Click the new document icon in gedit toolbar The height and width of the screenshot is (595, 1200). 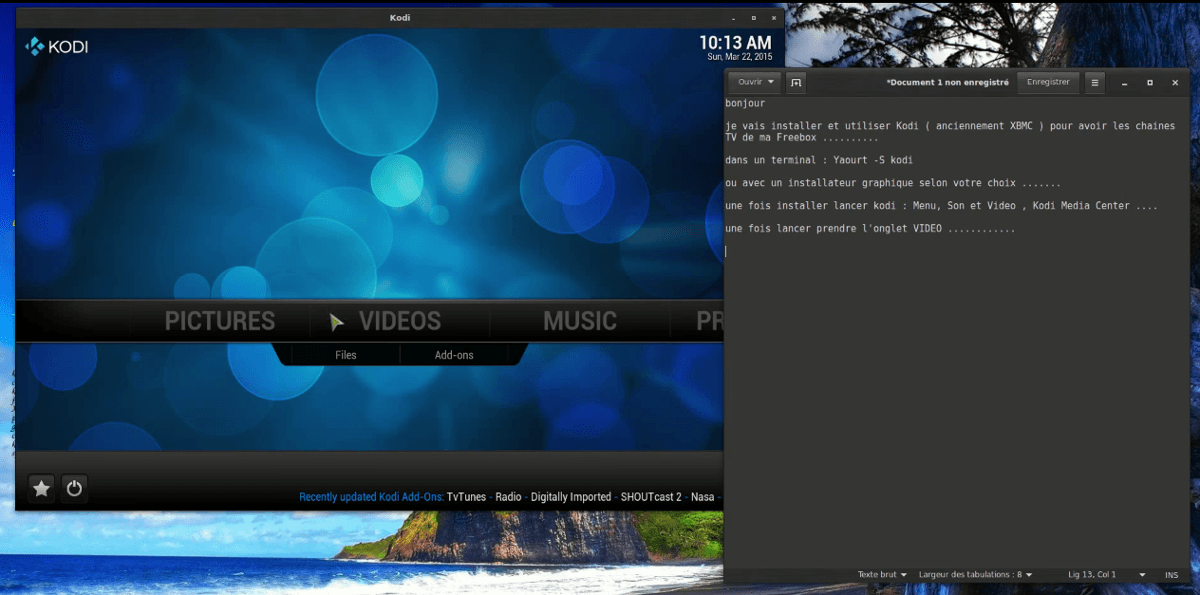point(795,83)
